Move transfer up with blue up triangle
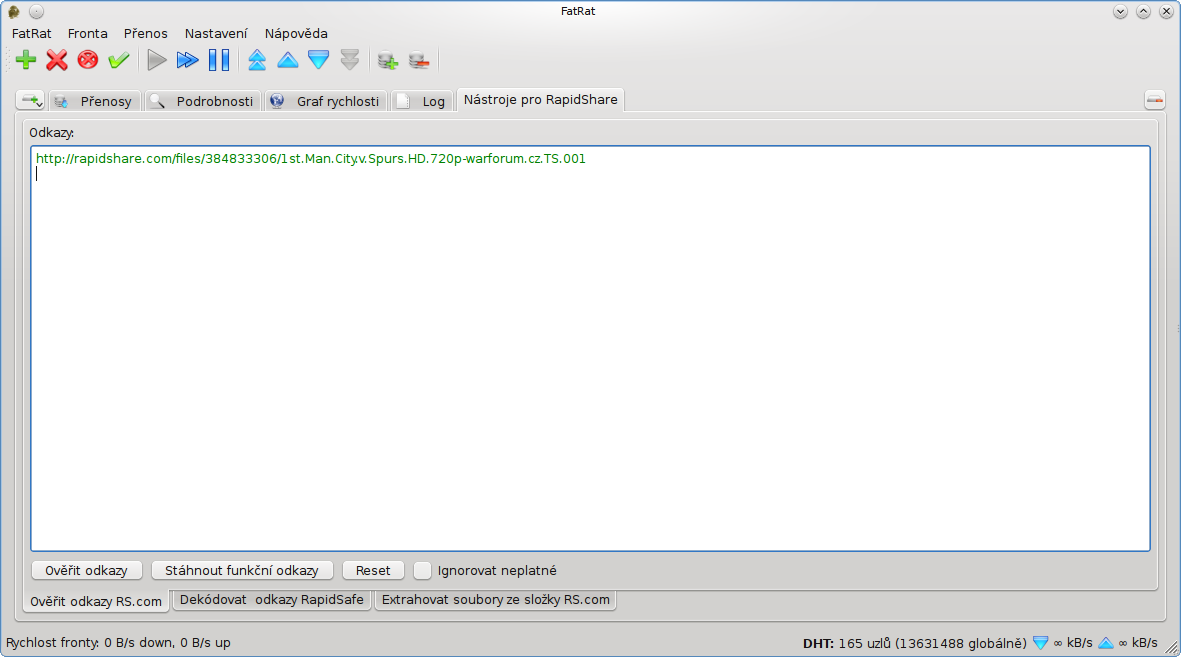 pos(288,60)
